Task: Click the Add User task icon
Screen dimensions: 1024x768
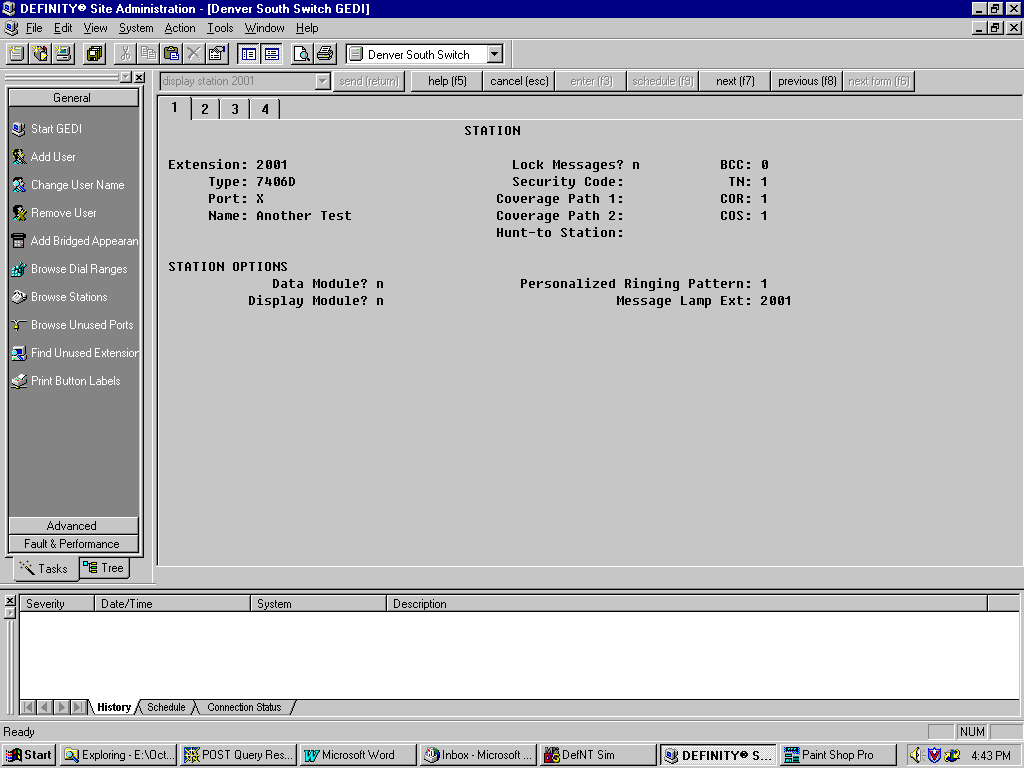Action: click(19, 157)
